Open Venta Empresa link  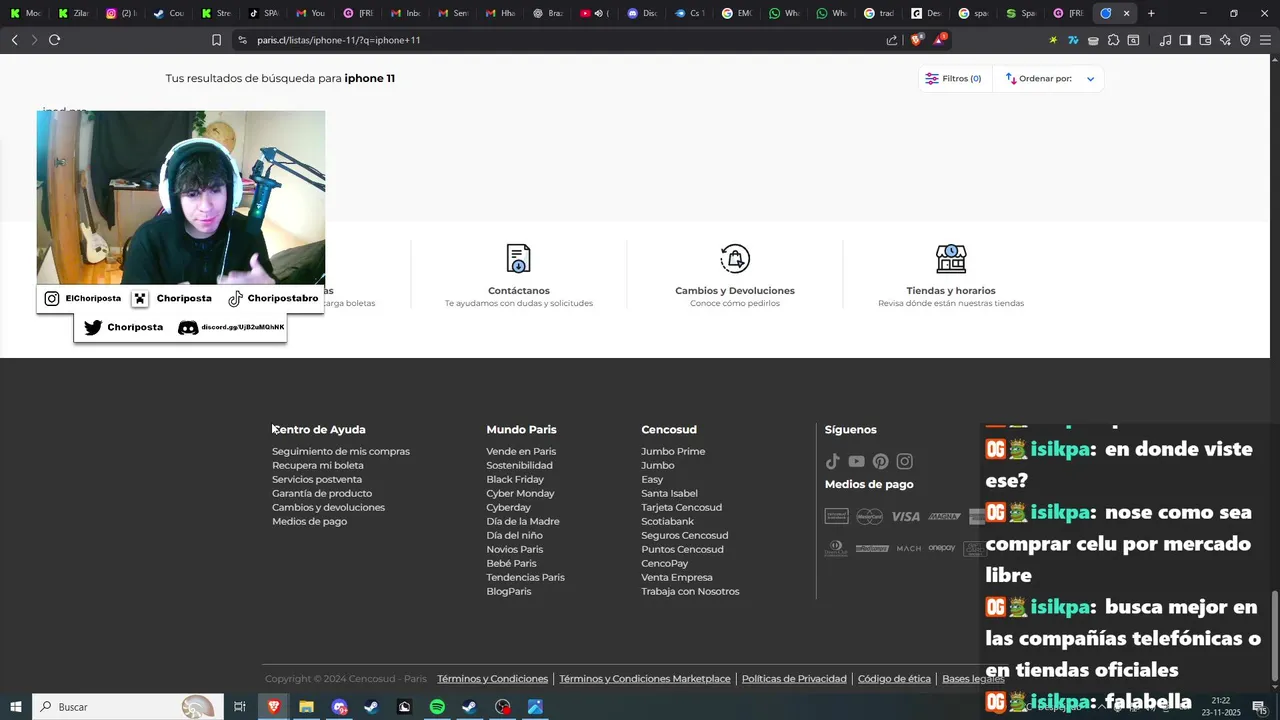click(x=677, y=577)
